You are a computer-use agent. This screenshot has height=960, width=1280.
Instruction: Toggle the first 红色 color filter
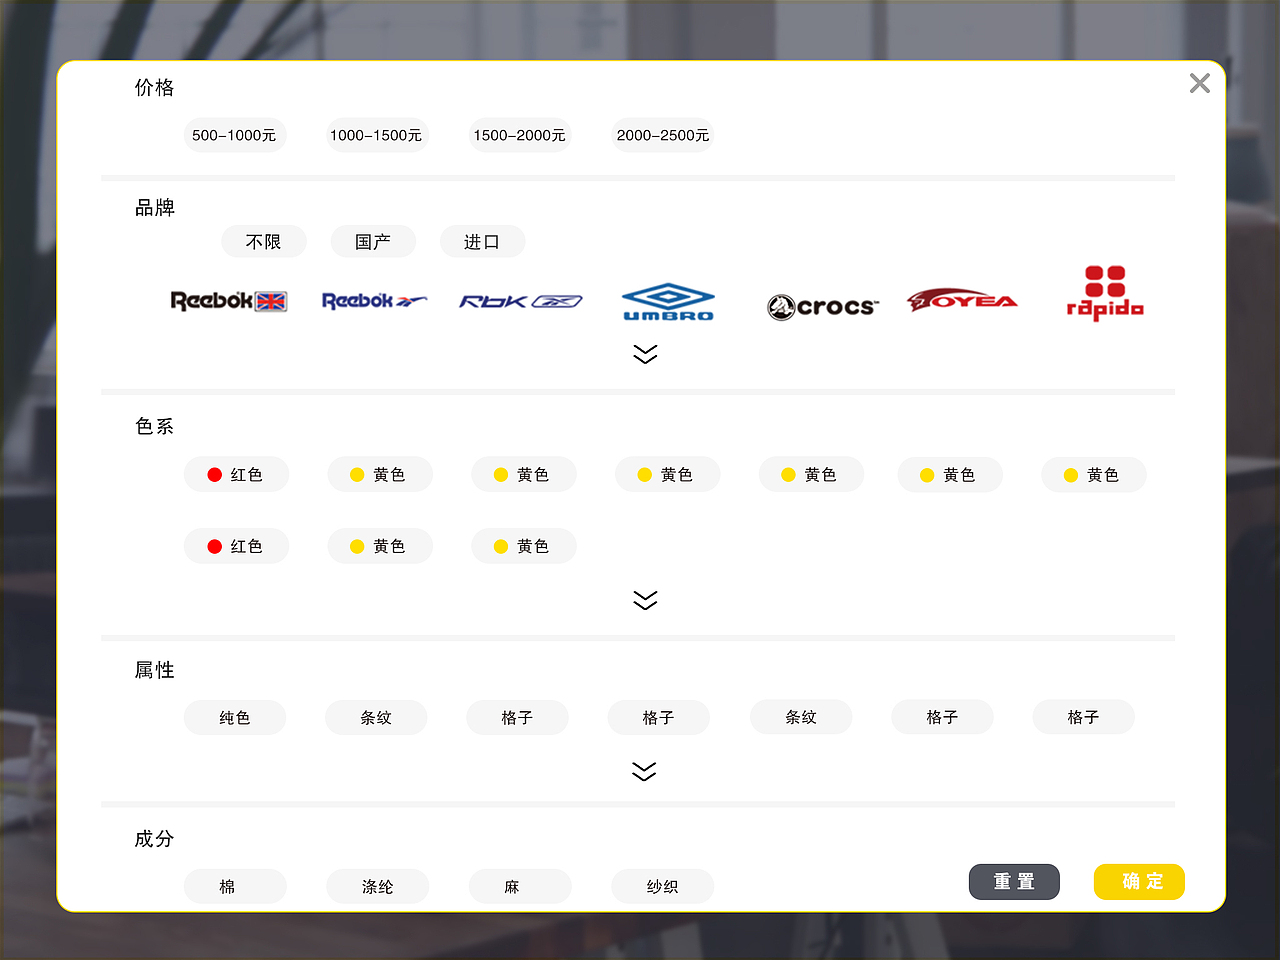pyautogui.click(x=236, y=474)
